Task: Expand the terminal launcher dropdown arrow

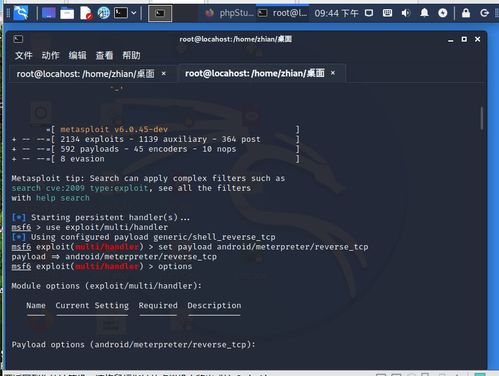Action: click(134, 13)
